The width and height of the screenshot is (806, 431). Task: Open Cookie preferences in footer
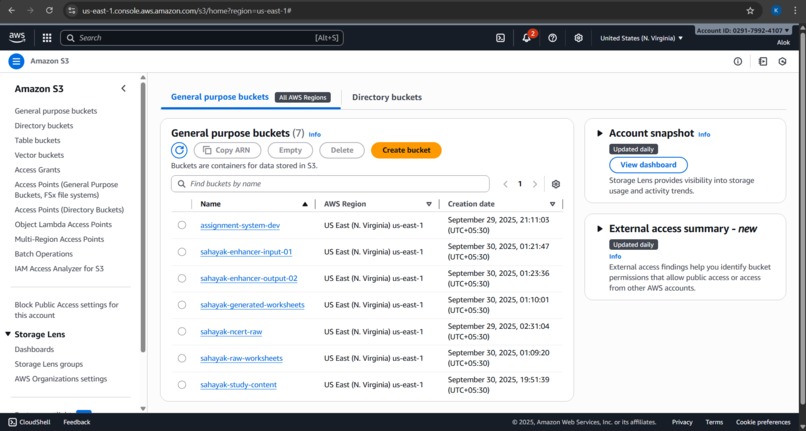tap(763, 422)
